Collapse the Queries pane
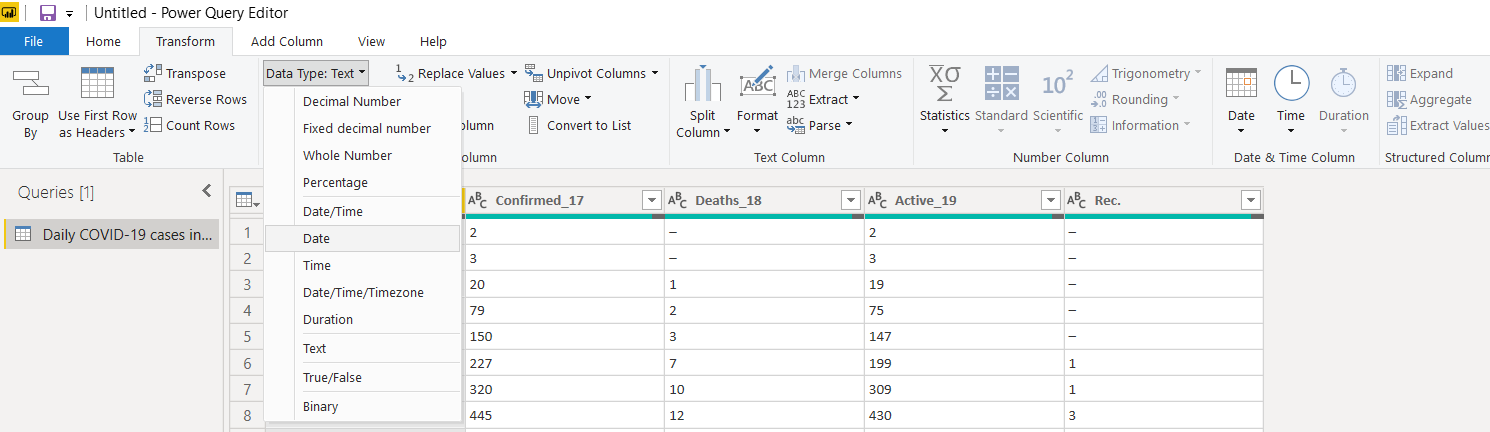Screen dimensions: 1490x432 207,191
